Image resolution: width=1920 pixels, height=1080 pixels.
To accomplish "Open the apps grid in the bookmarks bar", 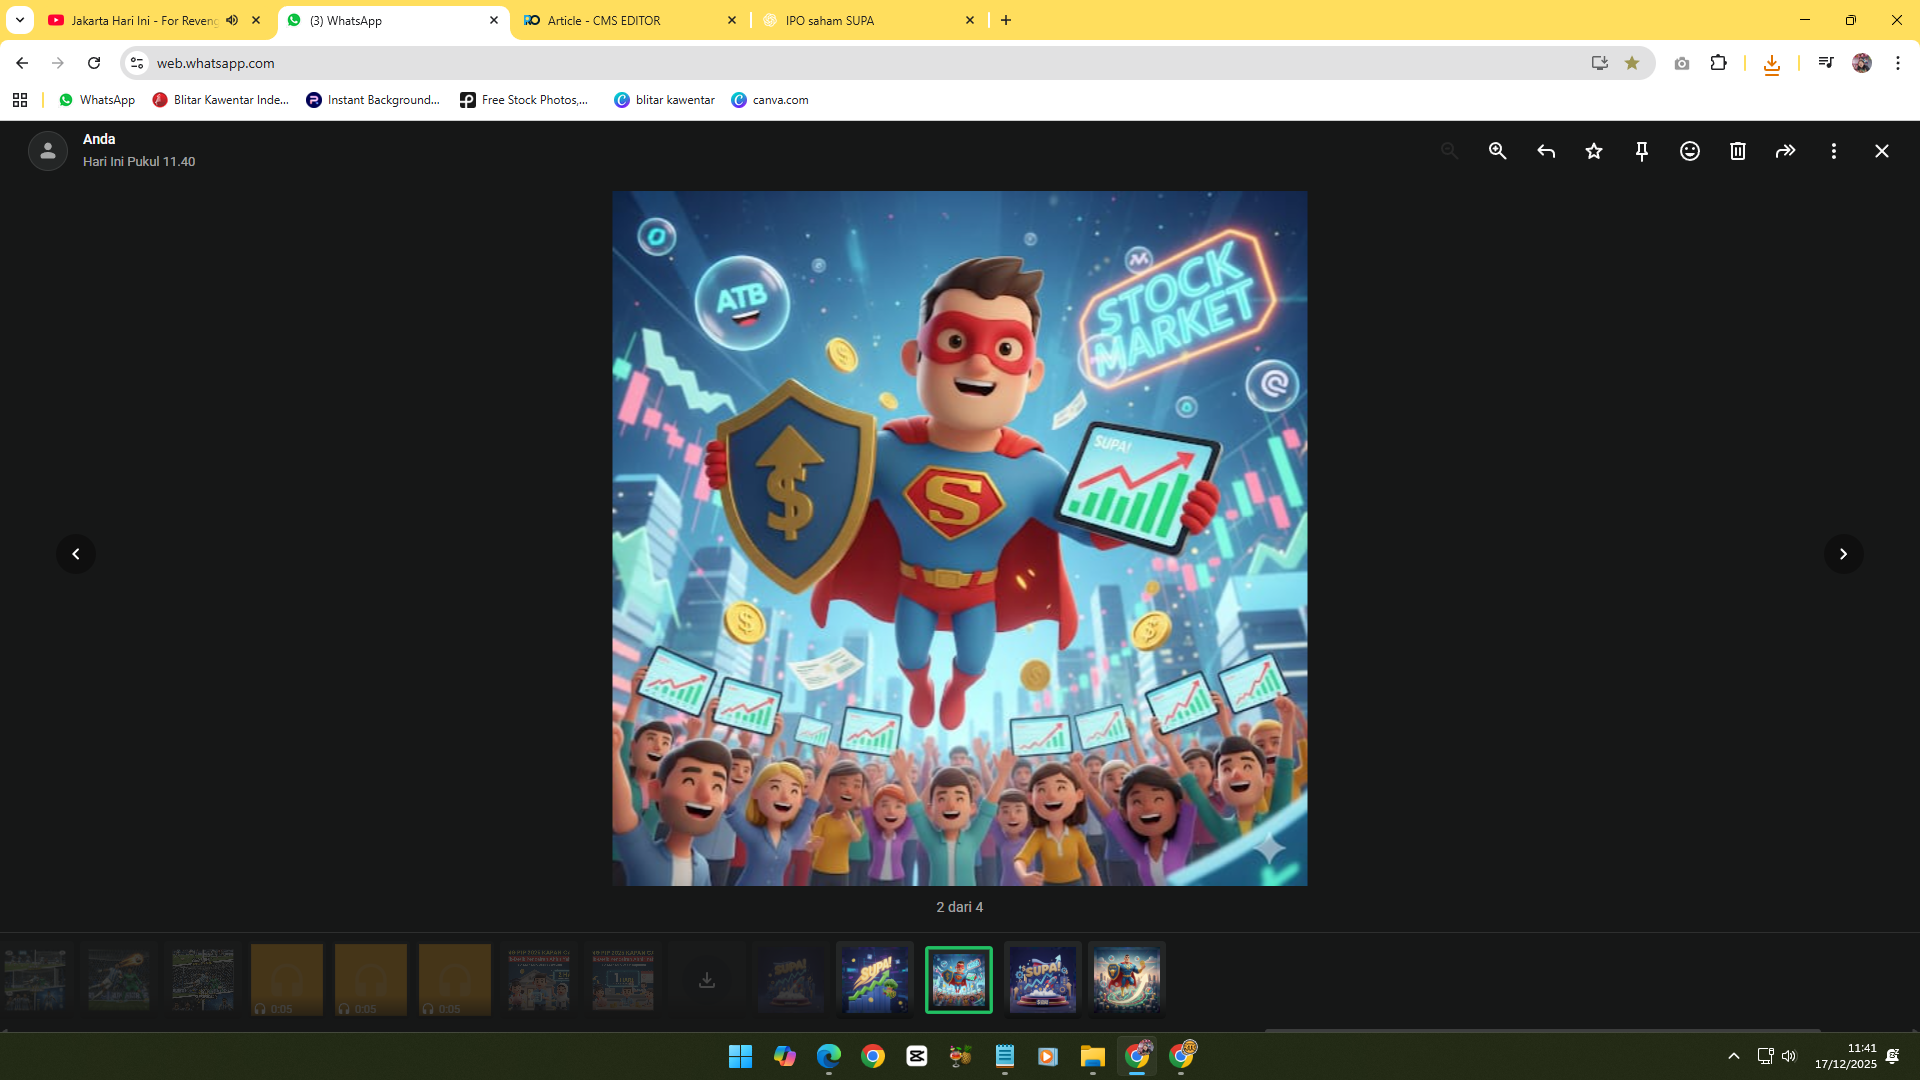I will 20,100.
